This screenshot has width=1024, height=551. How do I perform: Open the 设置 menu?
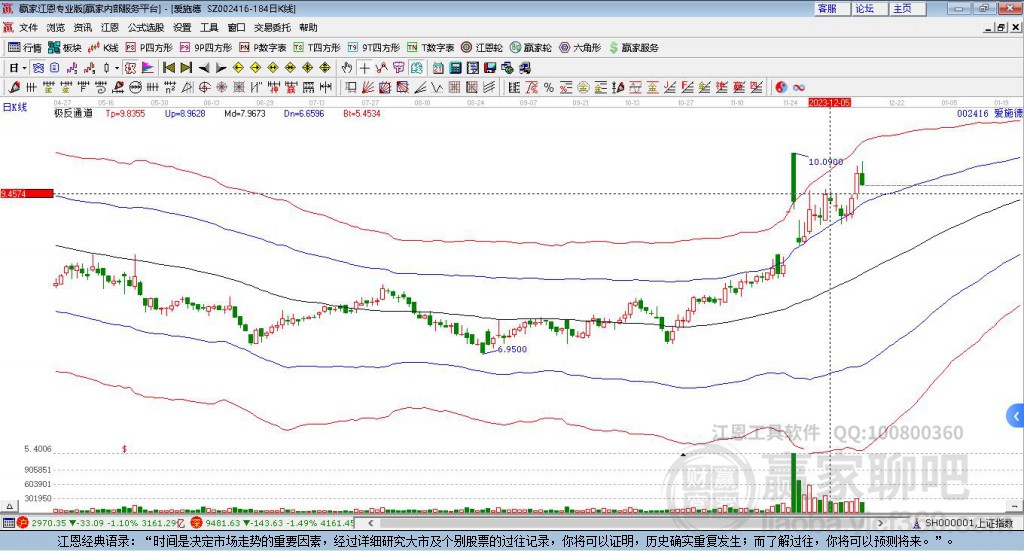coord(182,27)
